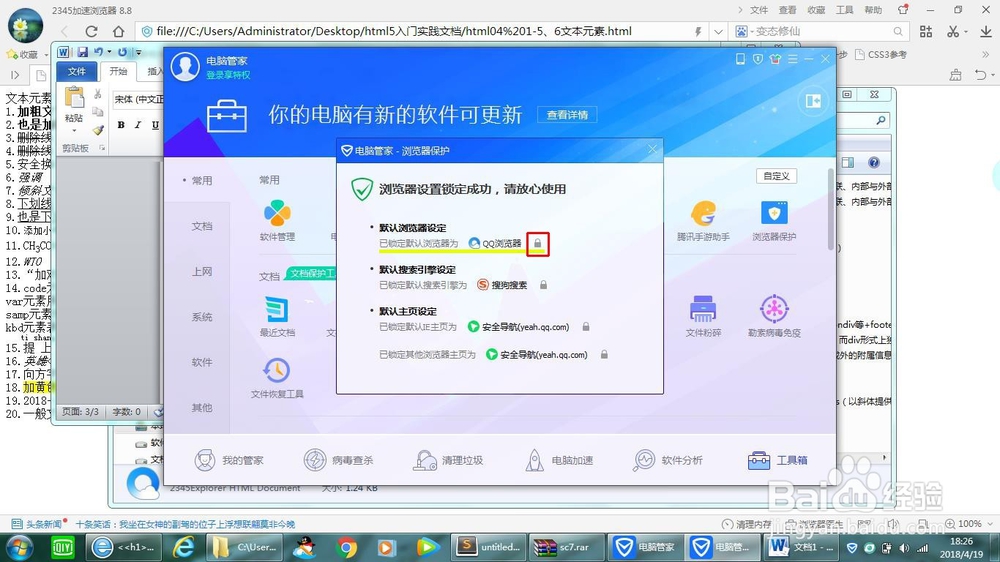1000x562 pixels.
Task: Open 电脑加速 in the bottom bar
Action: pyautogui.click(x=559, y=460)
